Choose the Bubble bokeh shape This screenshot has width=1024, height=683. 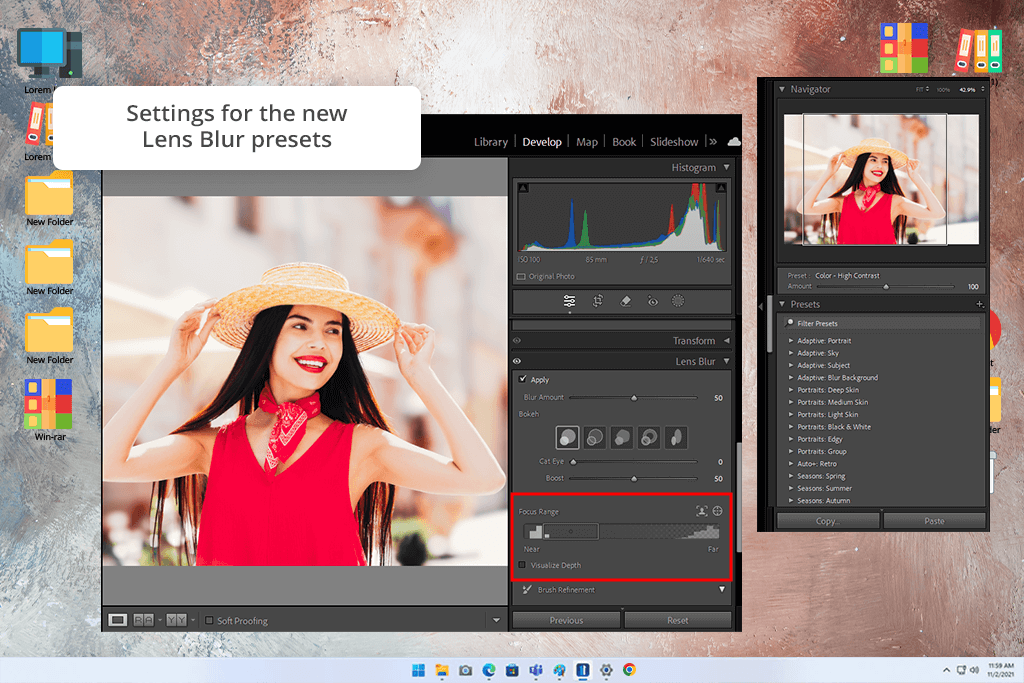594,437
